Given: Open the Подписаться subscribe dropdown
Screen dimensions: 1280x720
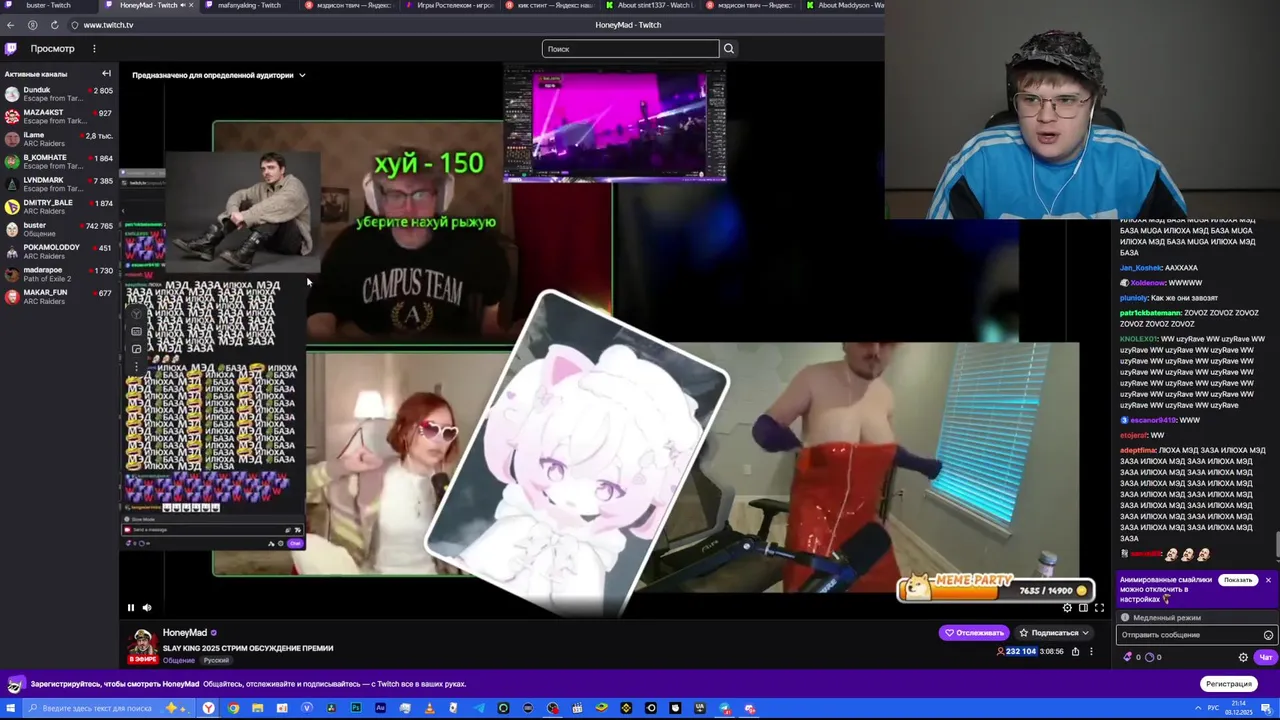Looking at the screenshot, I should pyautogui.click(x=1054, y=632).
